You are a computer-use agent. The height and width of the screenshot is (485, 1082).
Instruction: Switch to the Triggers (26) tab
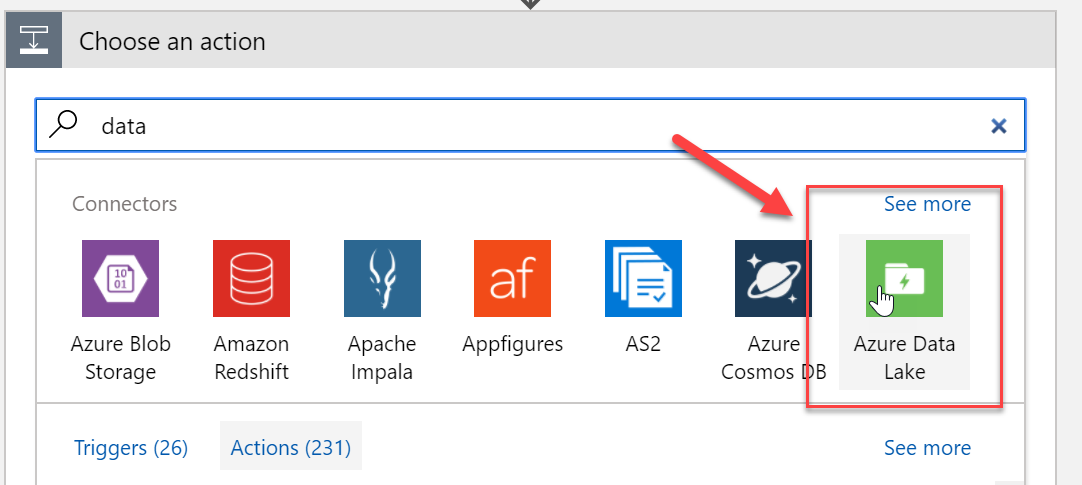coord(131,448)
